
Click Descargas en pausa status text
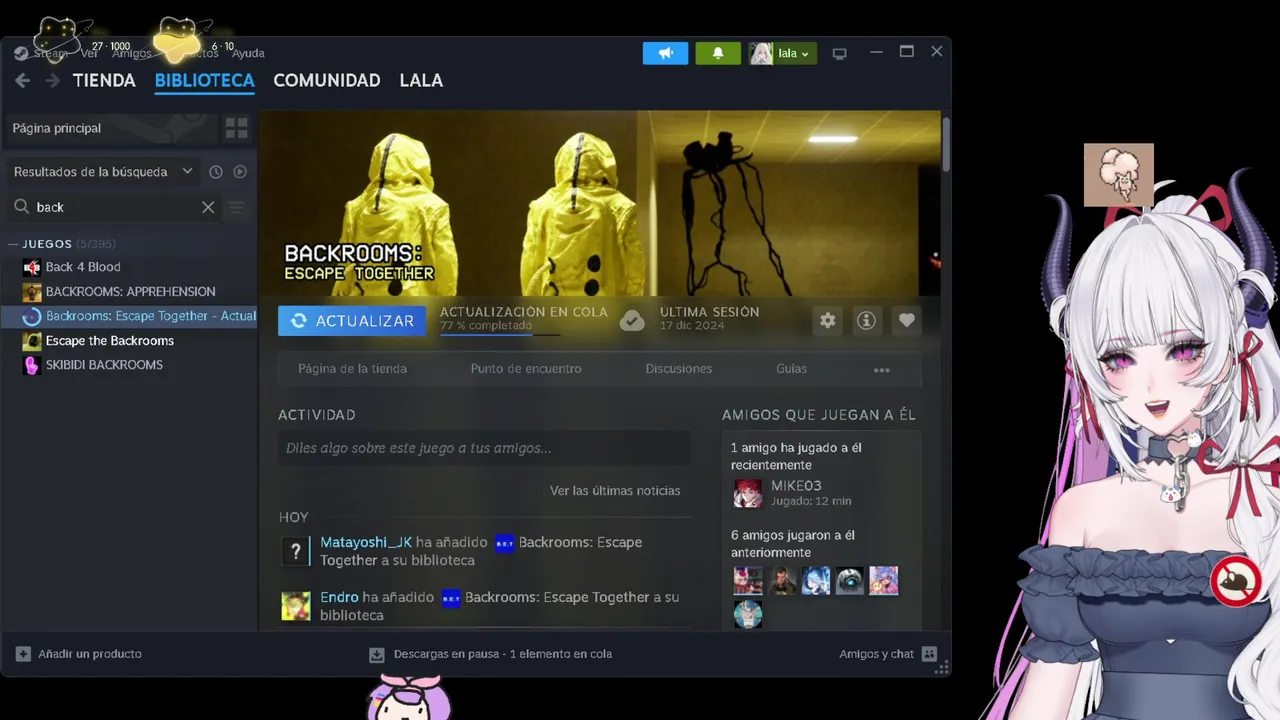pyautogui.click(x=503, y=654)
